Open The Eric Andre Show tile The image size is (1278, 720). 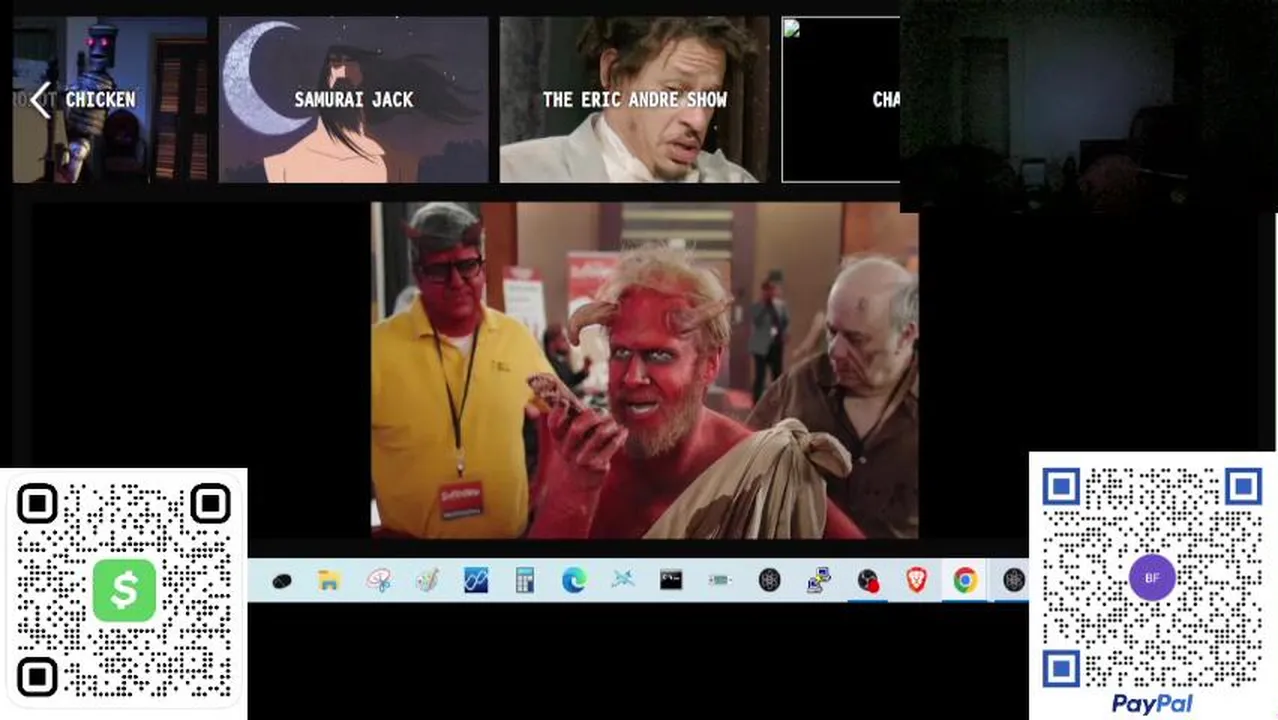634,100
